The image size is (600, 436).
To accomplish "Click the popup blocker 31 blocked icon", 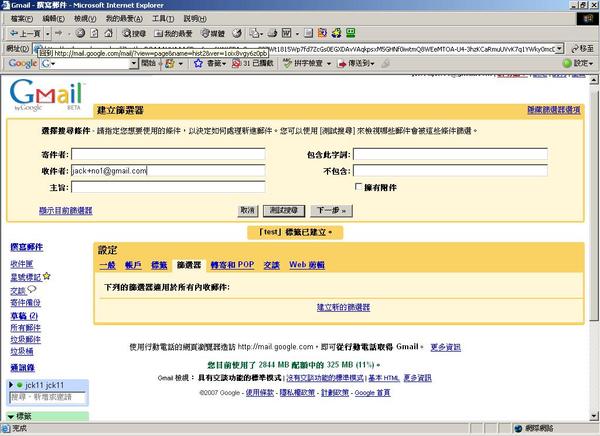I will (x=236, y=63).
